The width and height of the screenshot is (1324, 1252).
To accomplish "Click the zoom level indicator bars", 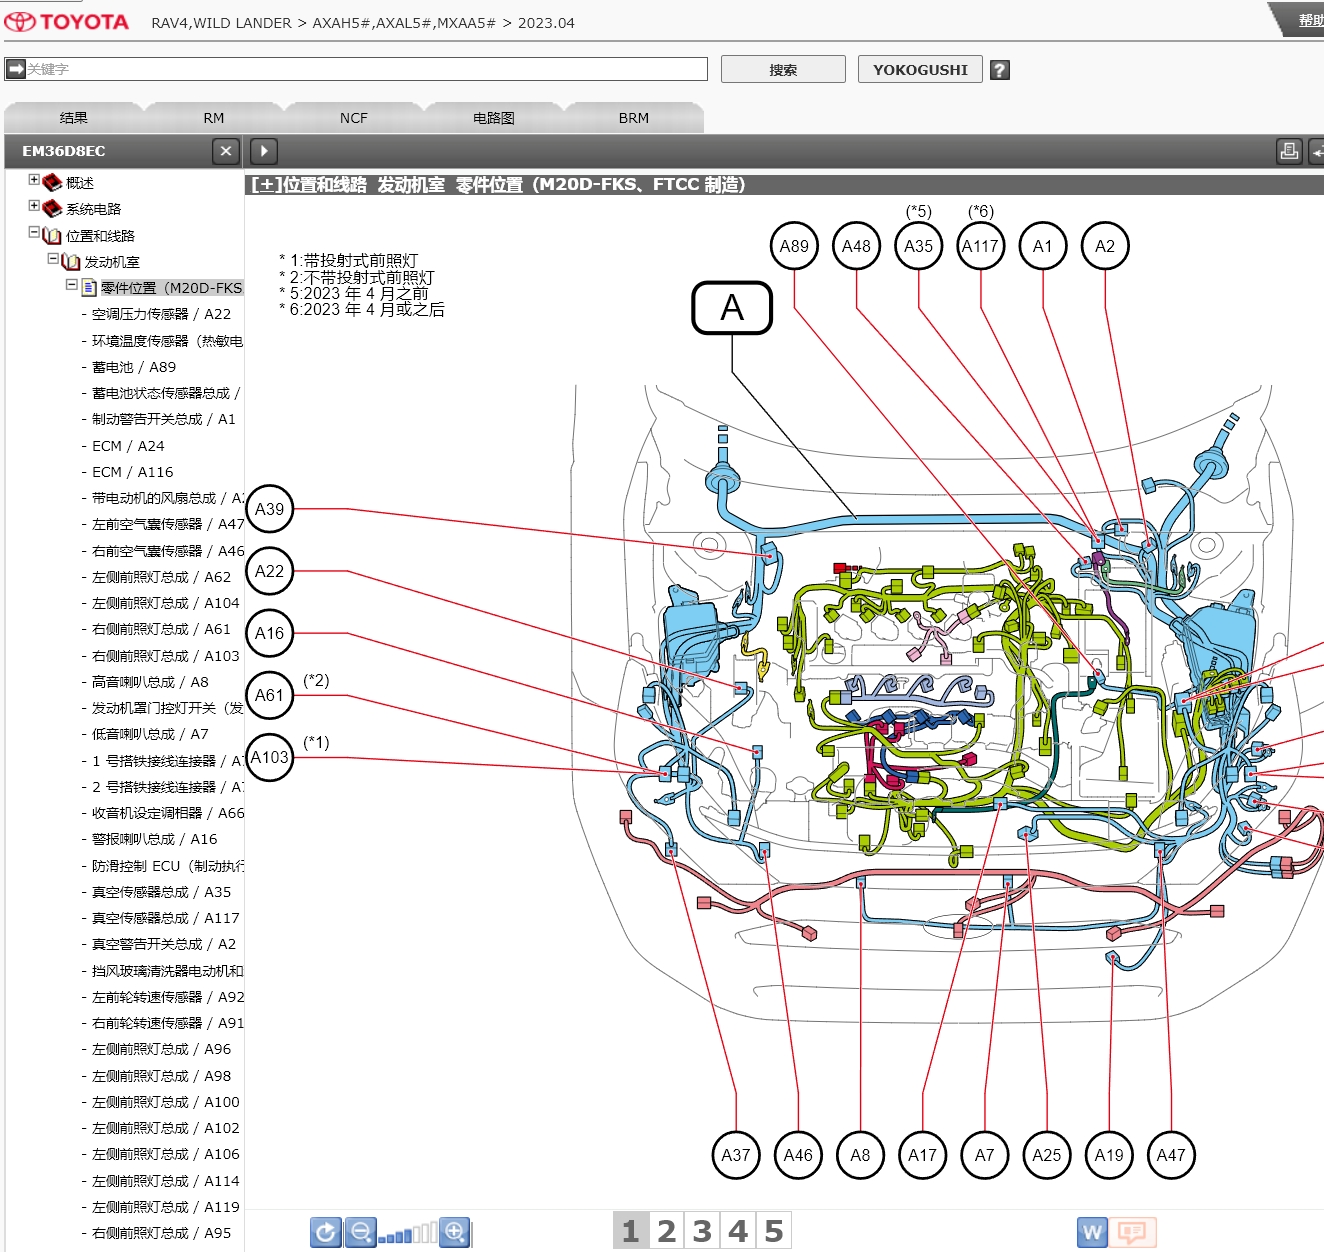I will click(x=408, y=1234).
